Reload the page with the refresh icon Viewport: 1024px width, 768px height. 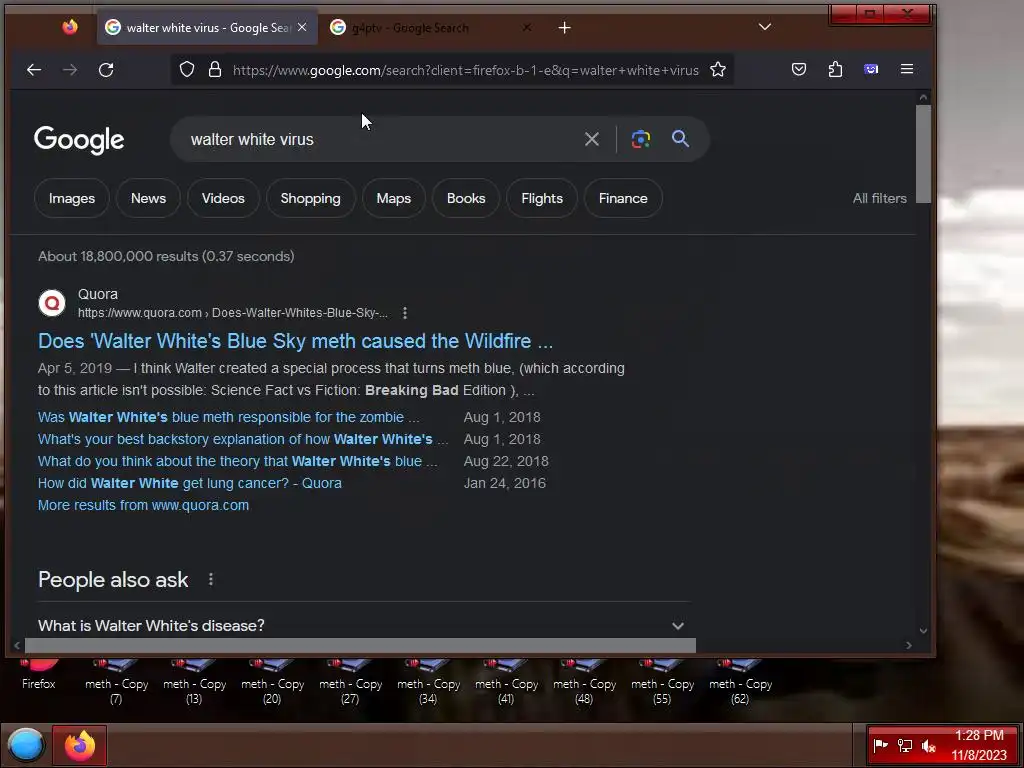106,69
